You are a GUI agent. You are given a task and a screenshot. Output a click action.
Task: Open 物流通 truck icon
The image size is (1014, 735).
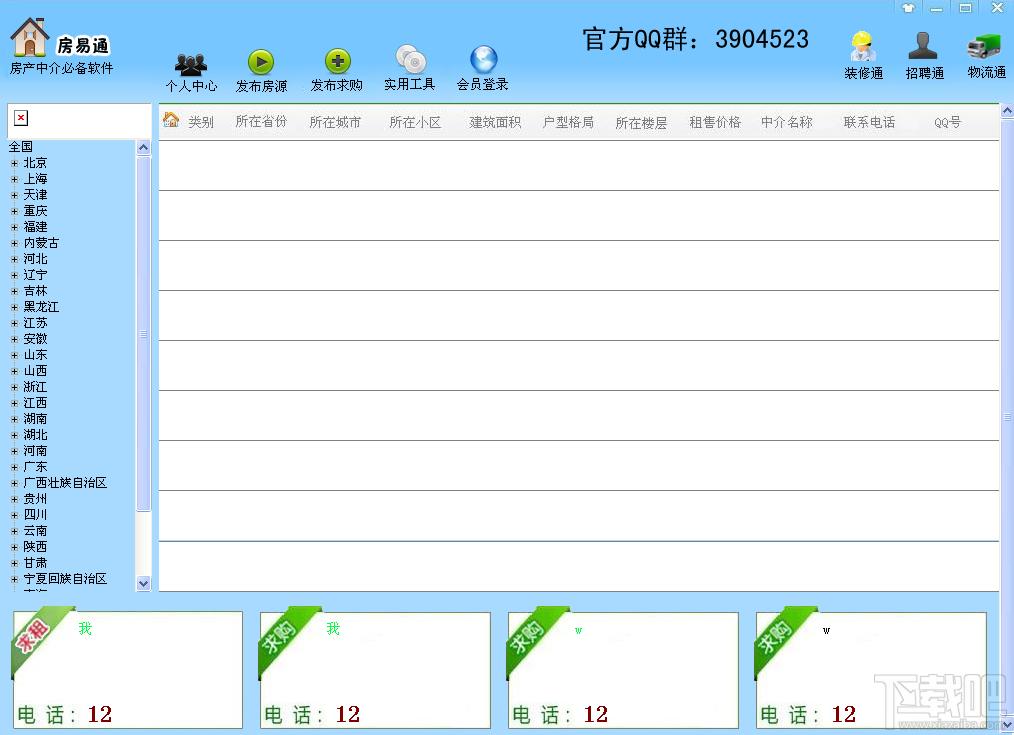tap(985, 48)
